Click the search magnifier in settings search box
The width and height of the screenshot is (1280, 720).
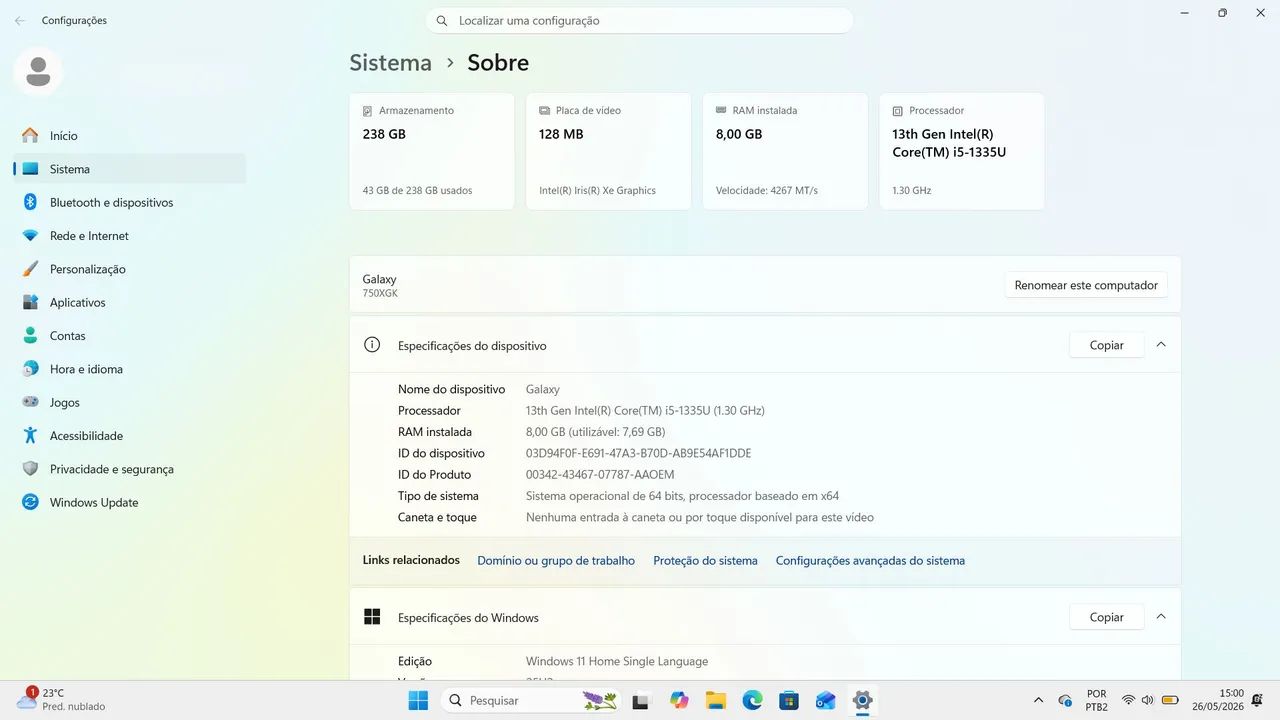(442, 20)
